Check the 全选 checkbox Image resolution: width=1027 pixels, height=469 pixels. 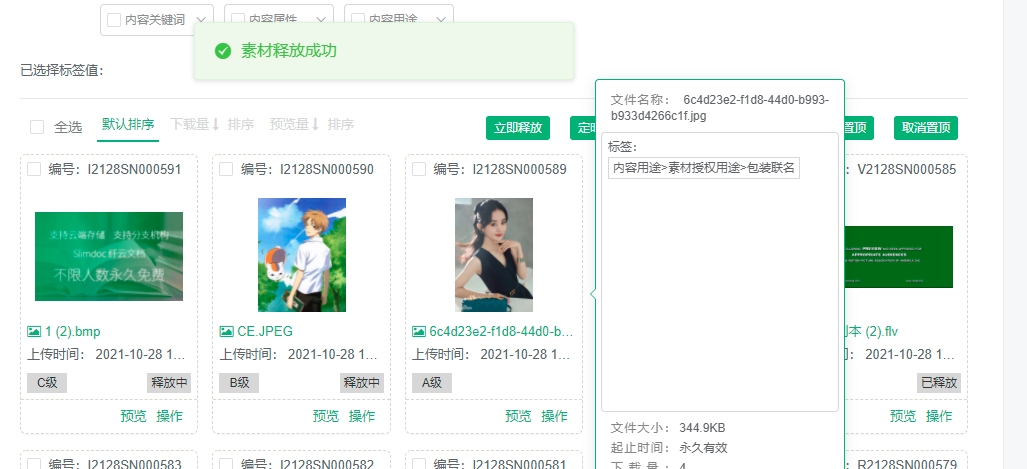click(37, 127)
